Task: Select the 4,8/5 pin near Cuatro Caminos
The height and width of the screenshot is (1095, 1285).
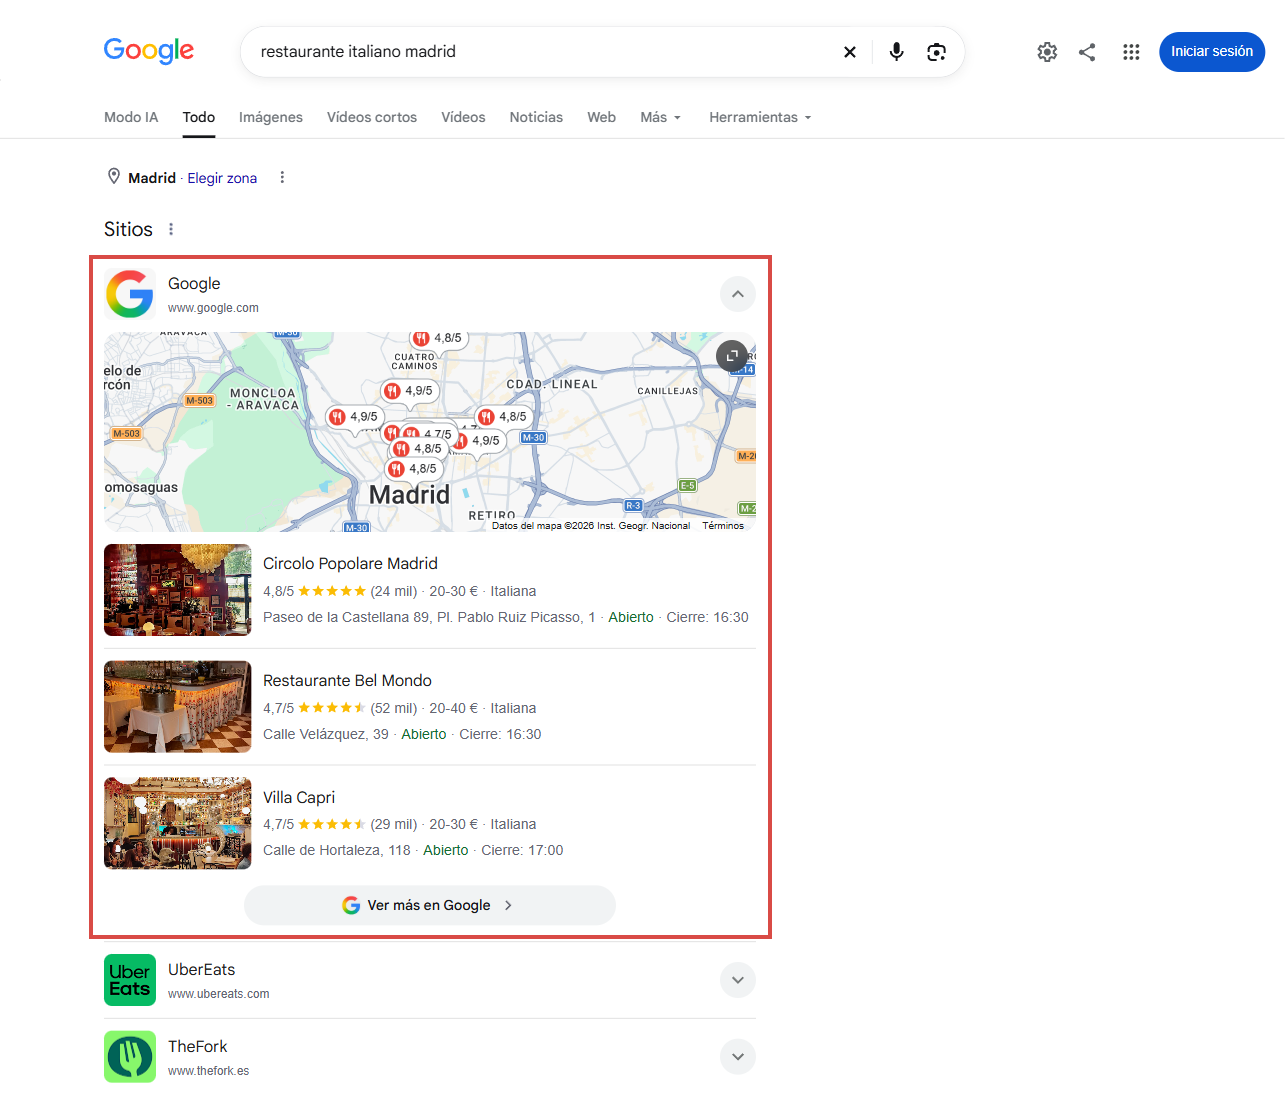Action: tap(438, 338)
